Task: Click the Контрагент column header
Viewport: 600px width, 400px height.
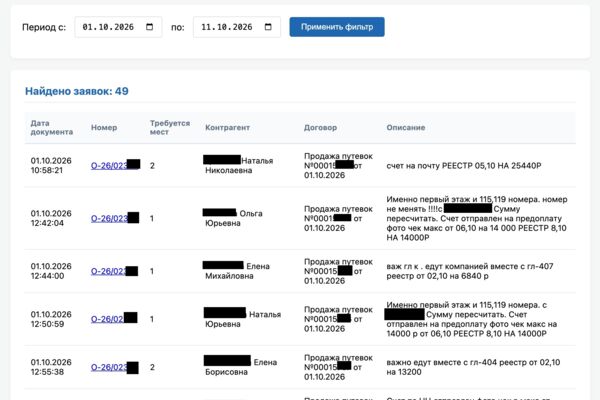Action: pyautogui.click(x=227, y=127)
